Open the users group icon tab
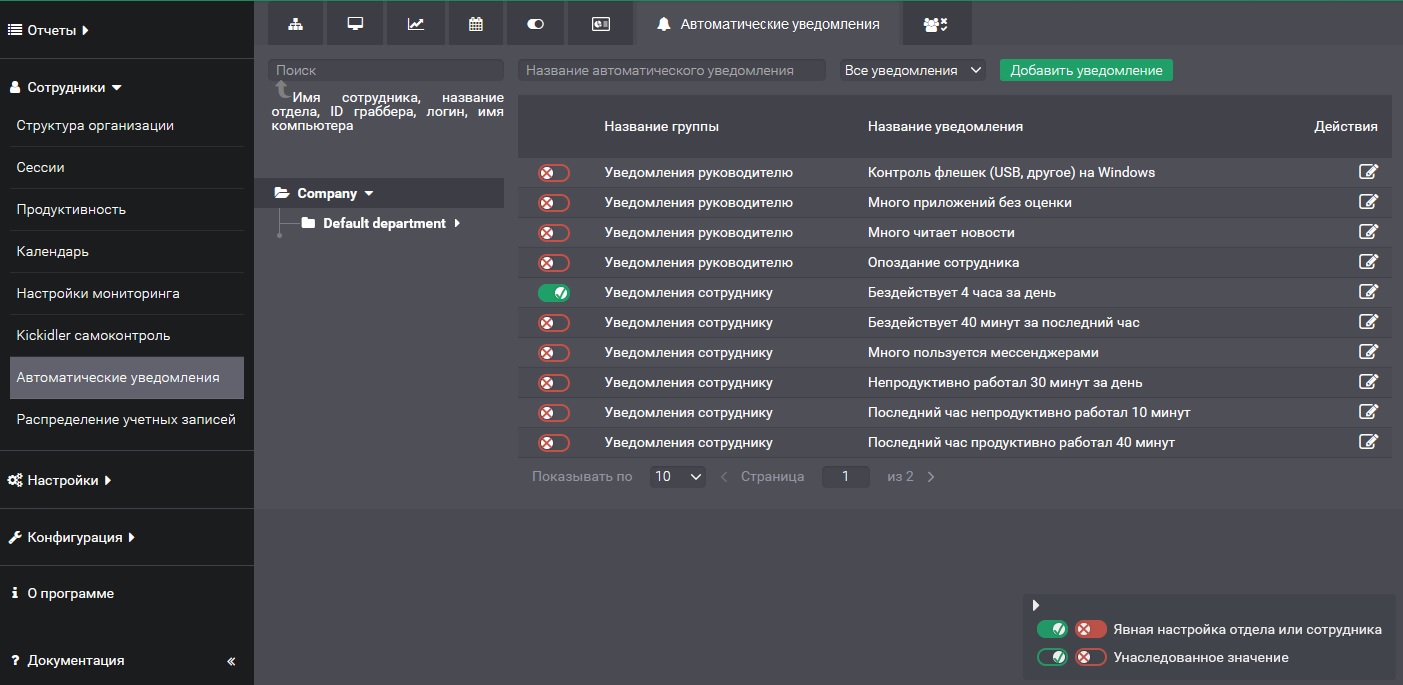1403x685 pixels. [936, 24]
